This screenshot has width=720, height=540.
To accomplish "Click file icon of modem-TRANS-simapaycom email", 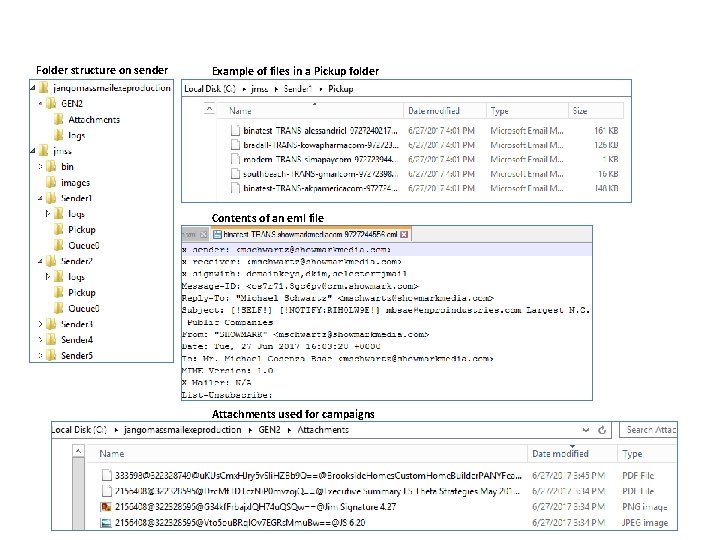I will point(235,159).
